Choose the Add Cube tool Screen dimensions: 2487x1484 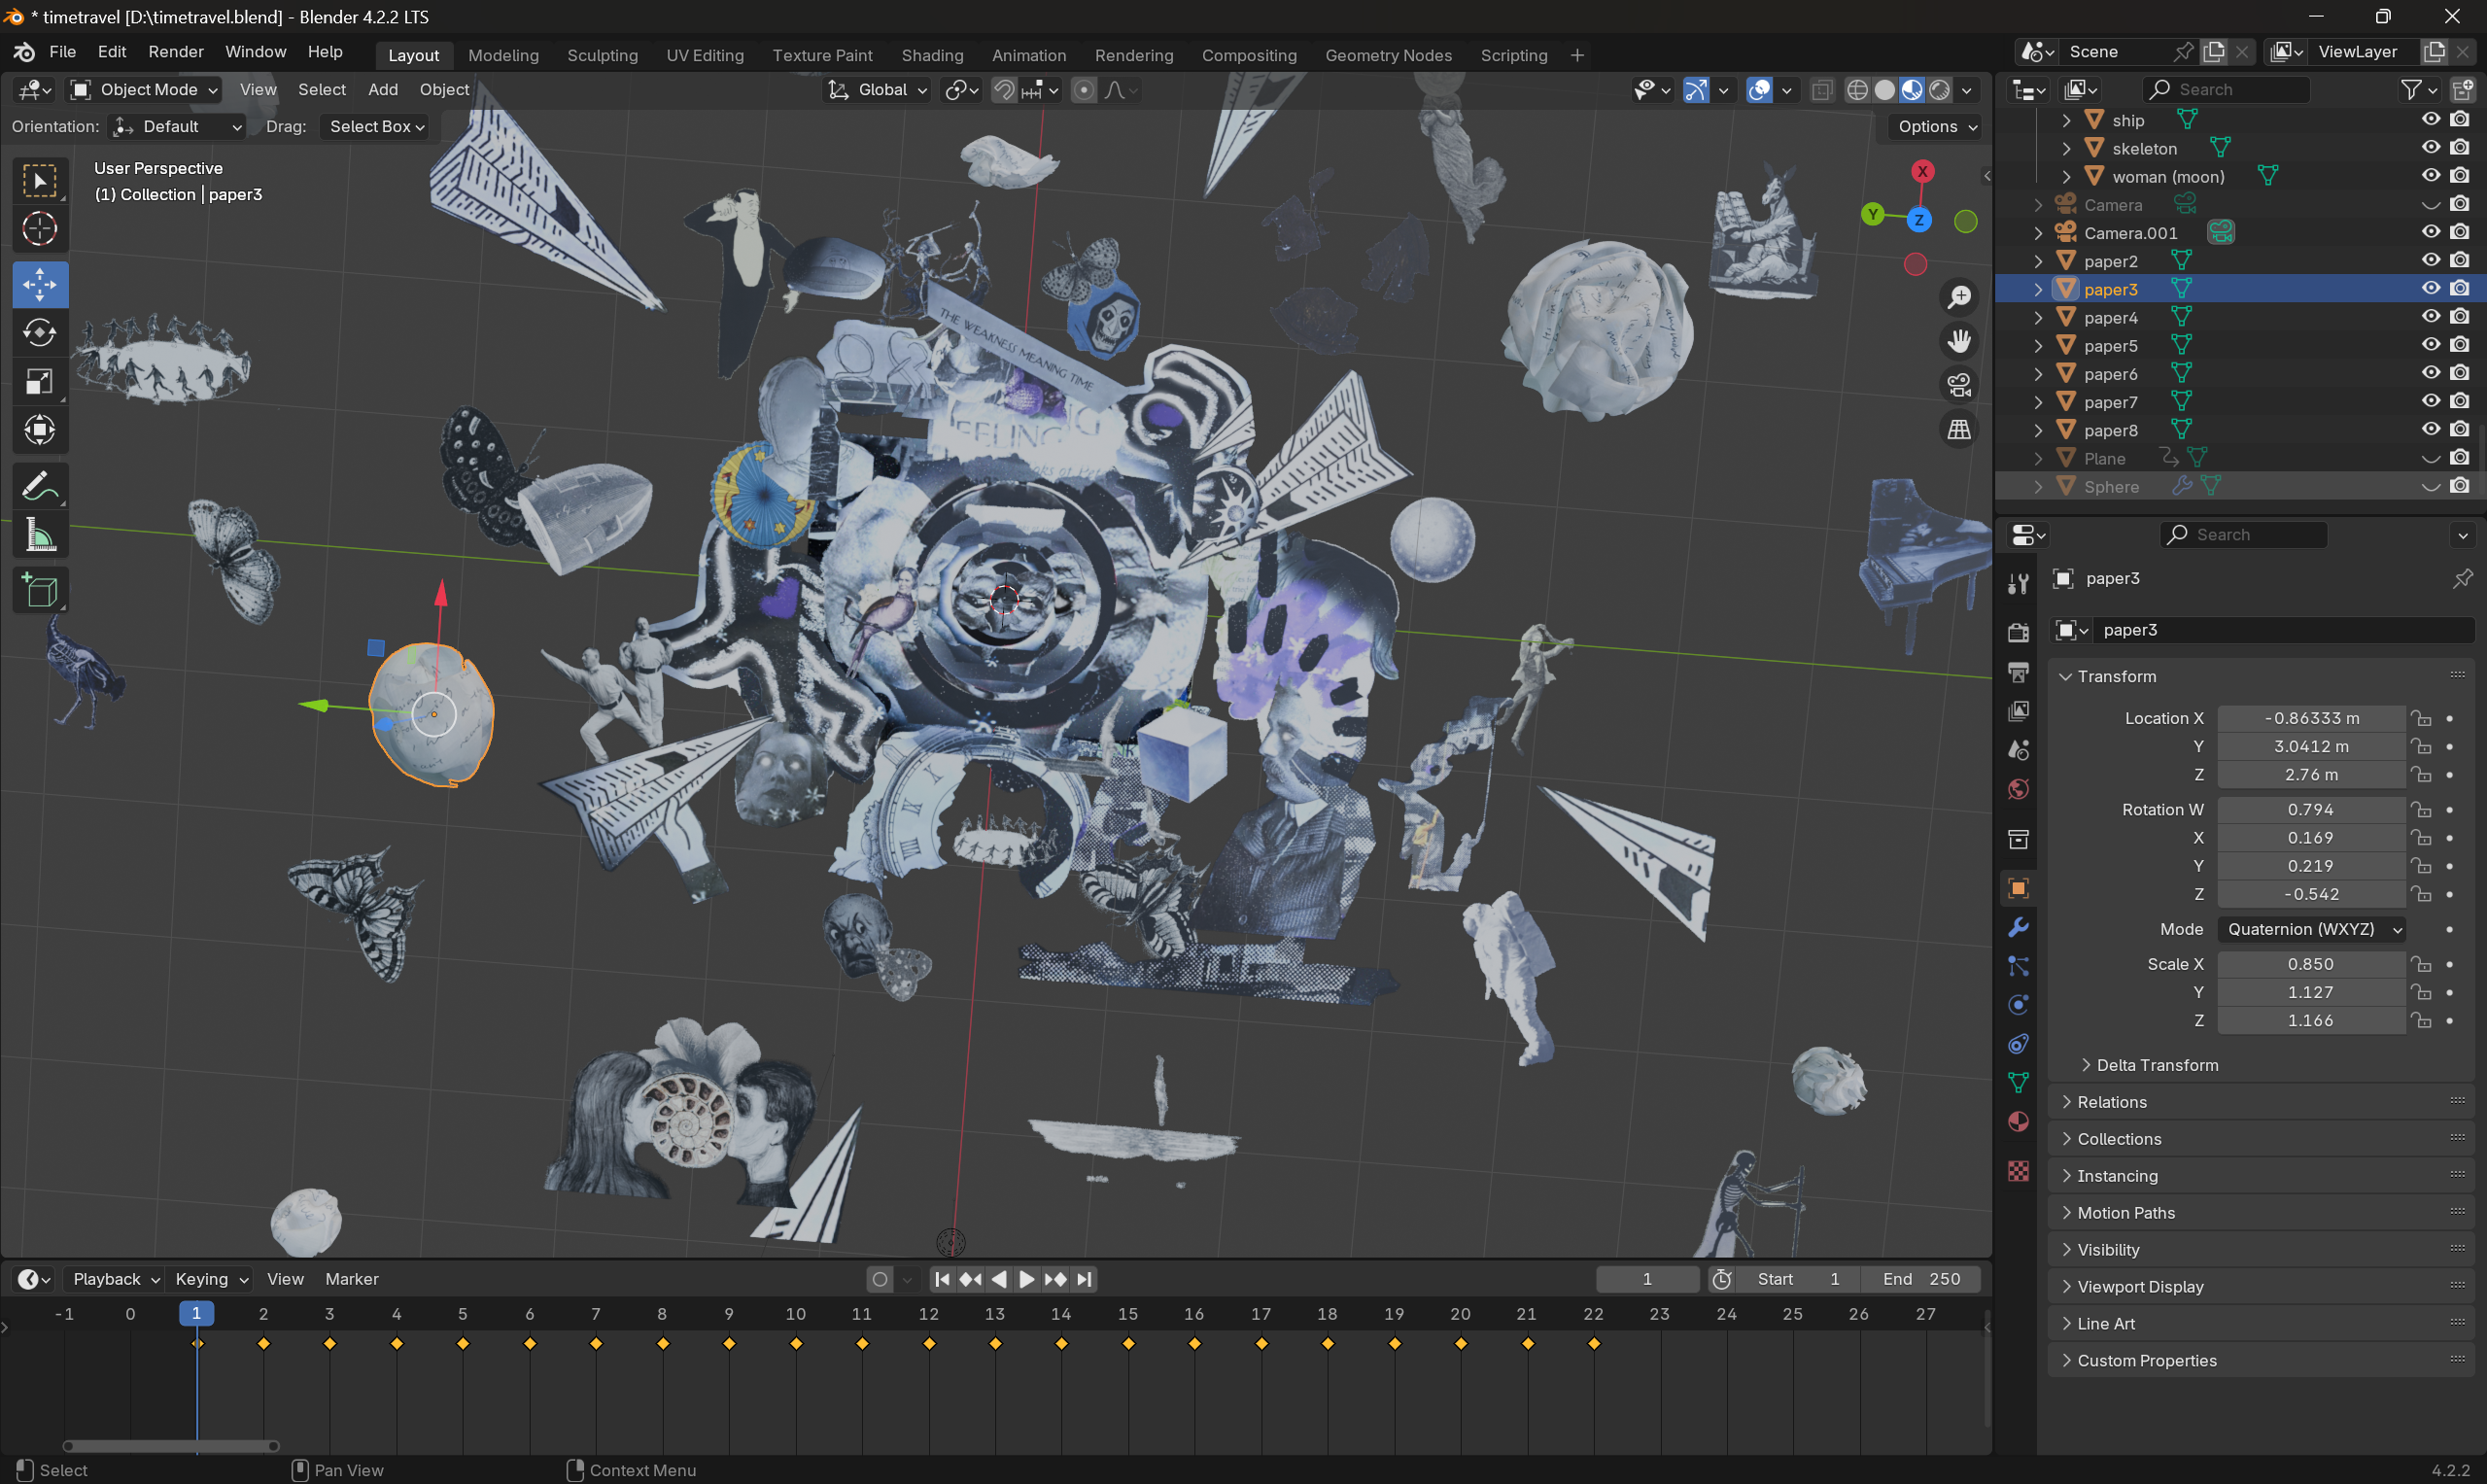[x=40, y=591]
